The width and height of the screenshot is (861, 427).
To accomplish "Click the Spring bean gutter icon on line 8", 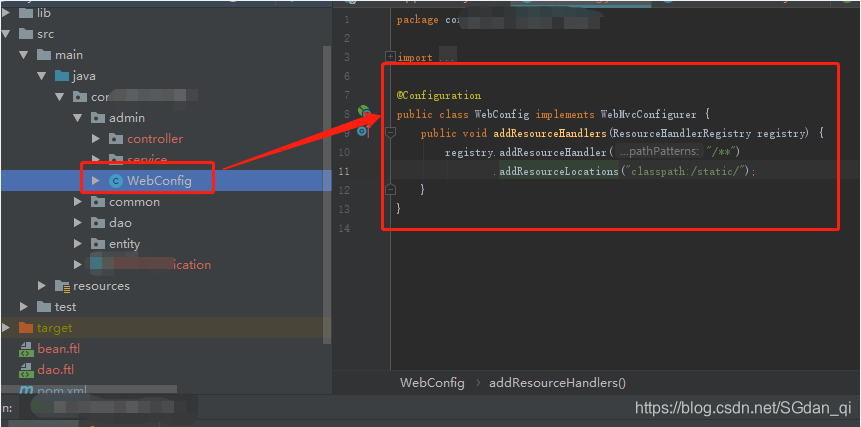I will (364, 111).
